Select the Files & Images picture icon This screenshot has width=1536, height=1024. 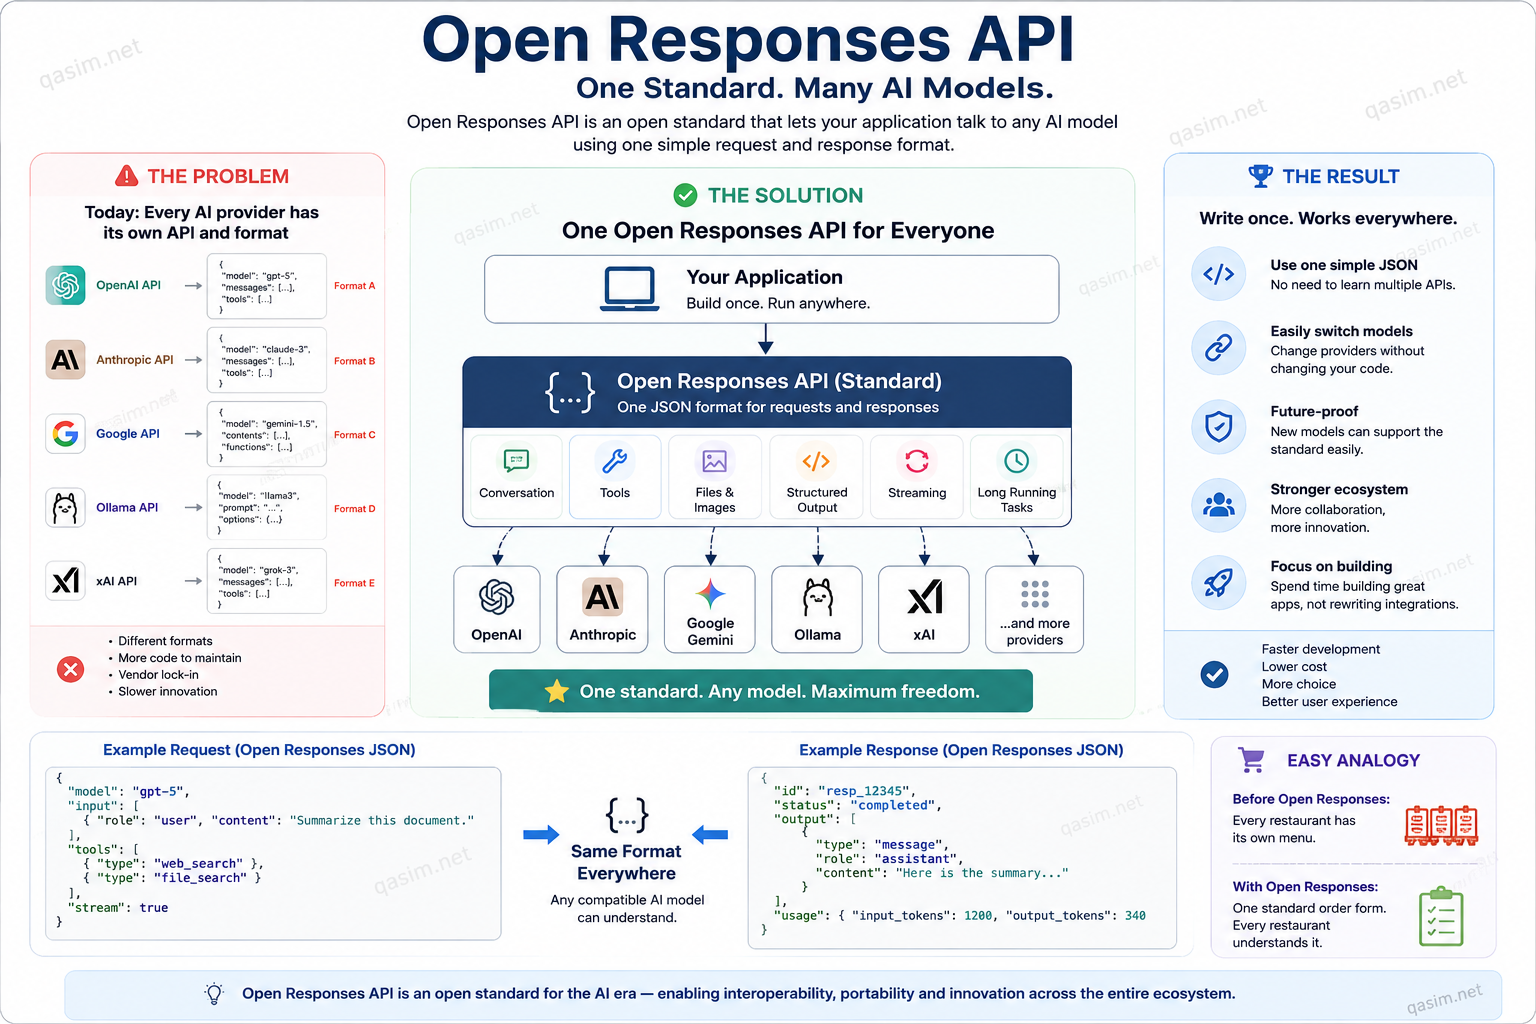[714, 461]
